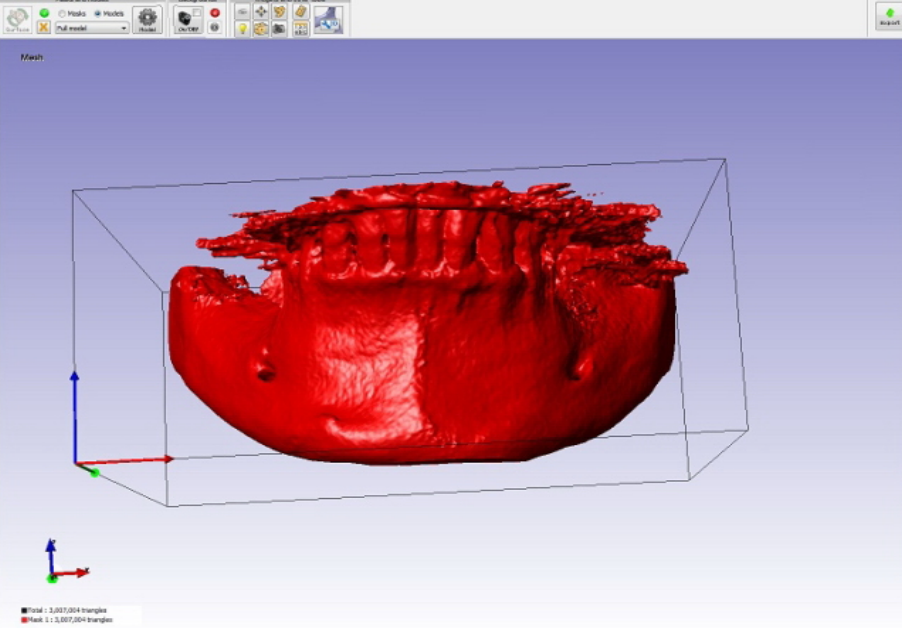The image size is (902, 628).
Task: Click the grey info icon below red circle
Action: (x=215, y=27)
